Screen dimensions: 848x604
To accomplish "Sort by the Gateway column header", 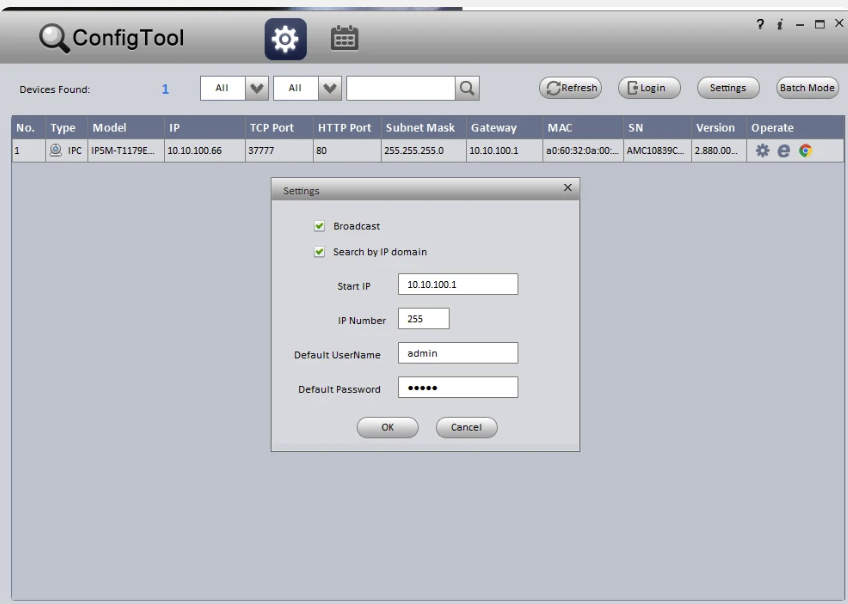I will pyautogui.click(x=505, y=128).
